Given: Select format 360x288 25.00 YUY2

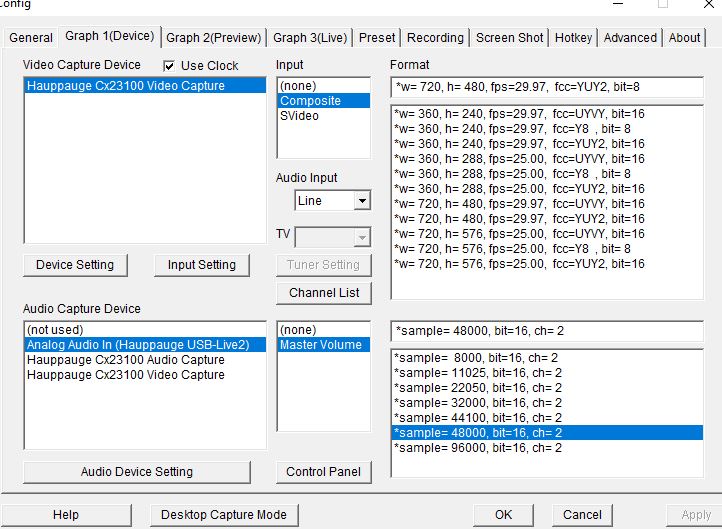Looking at the screenshot, I should coord(547,189).
